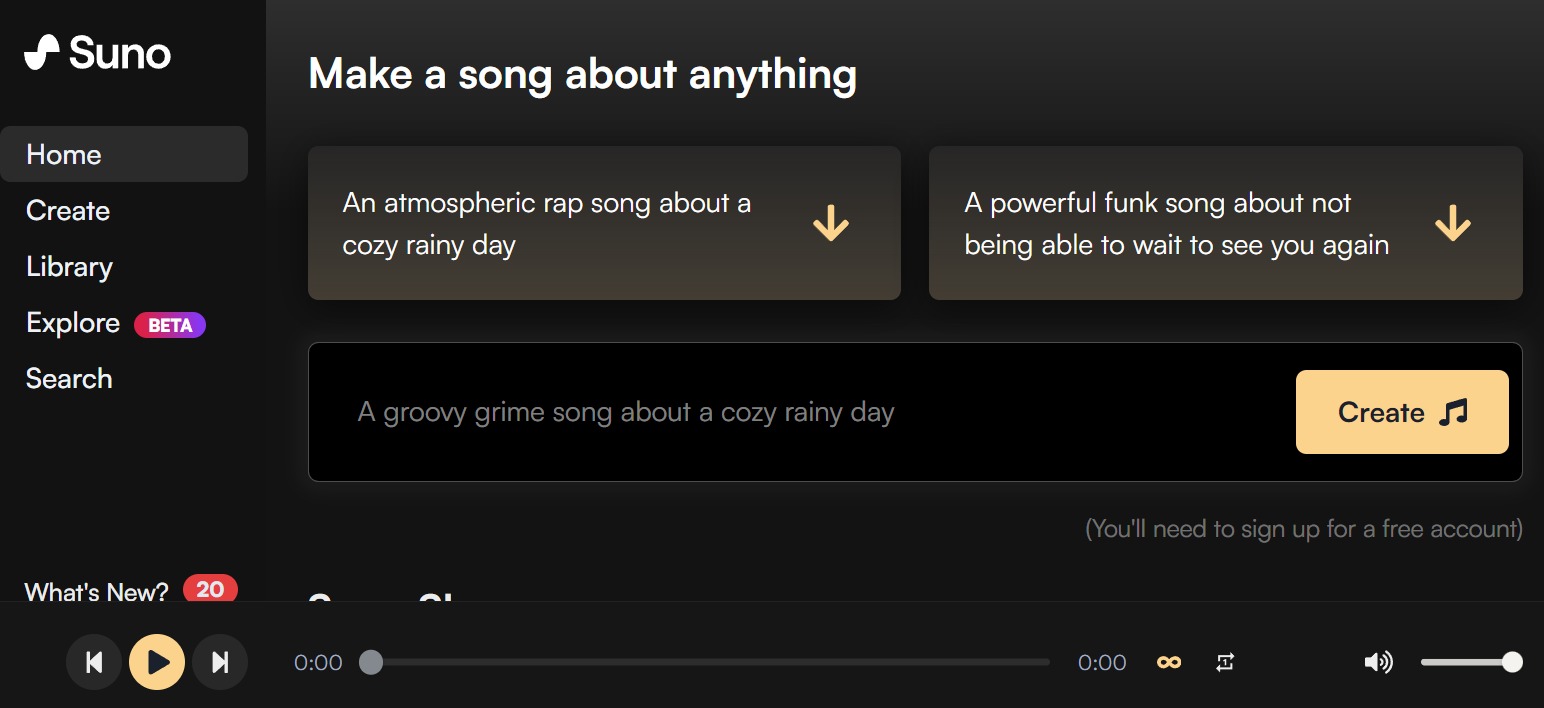This screenshot has width=1544, height=708.
Task: Use the powerful funk song arrow
Action: tap(1453, 223)
